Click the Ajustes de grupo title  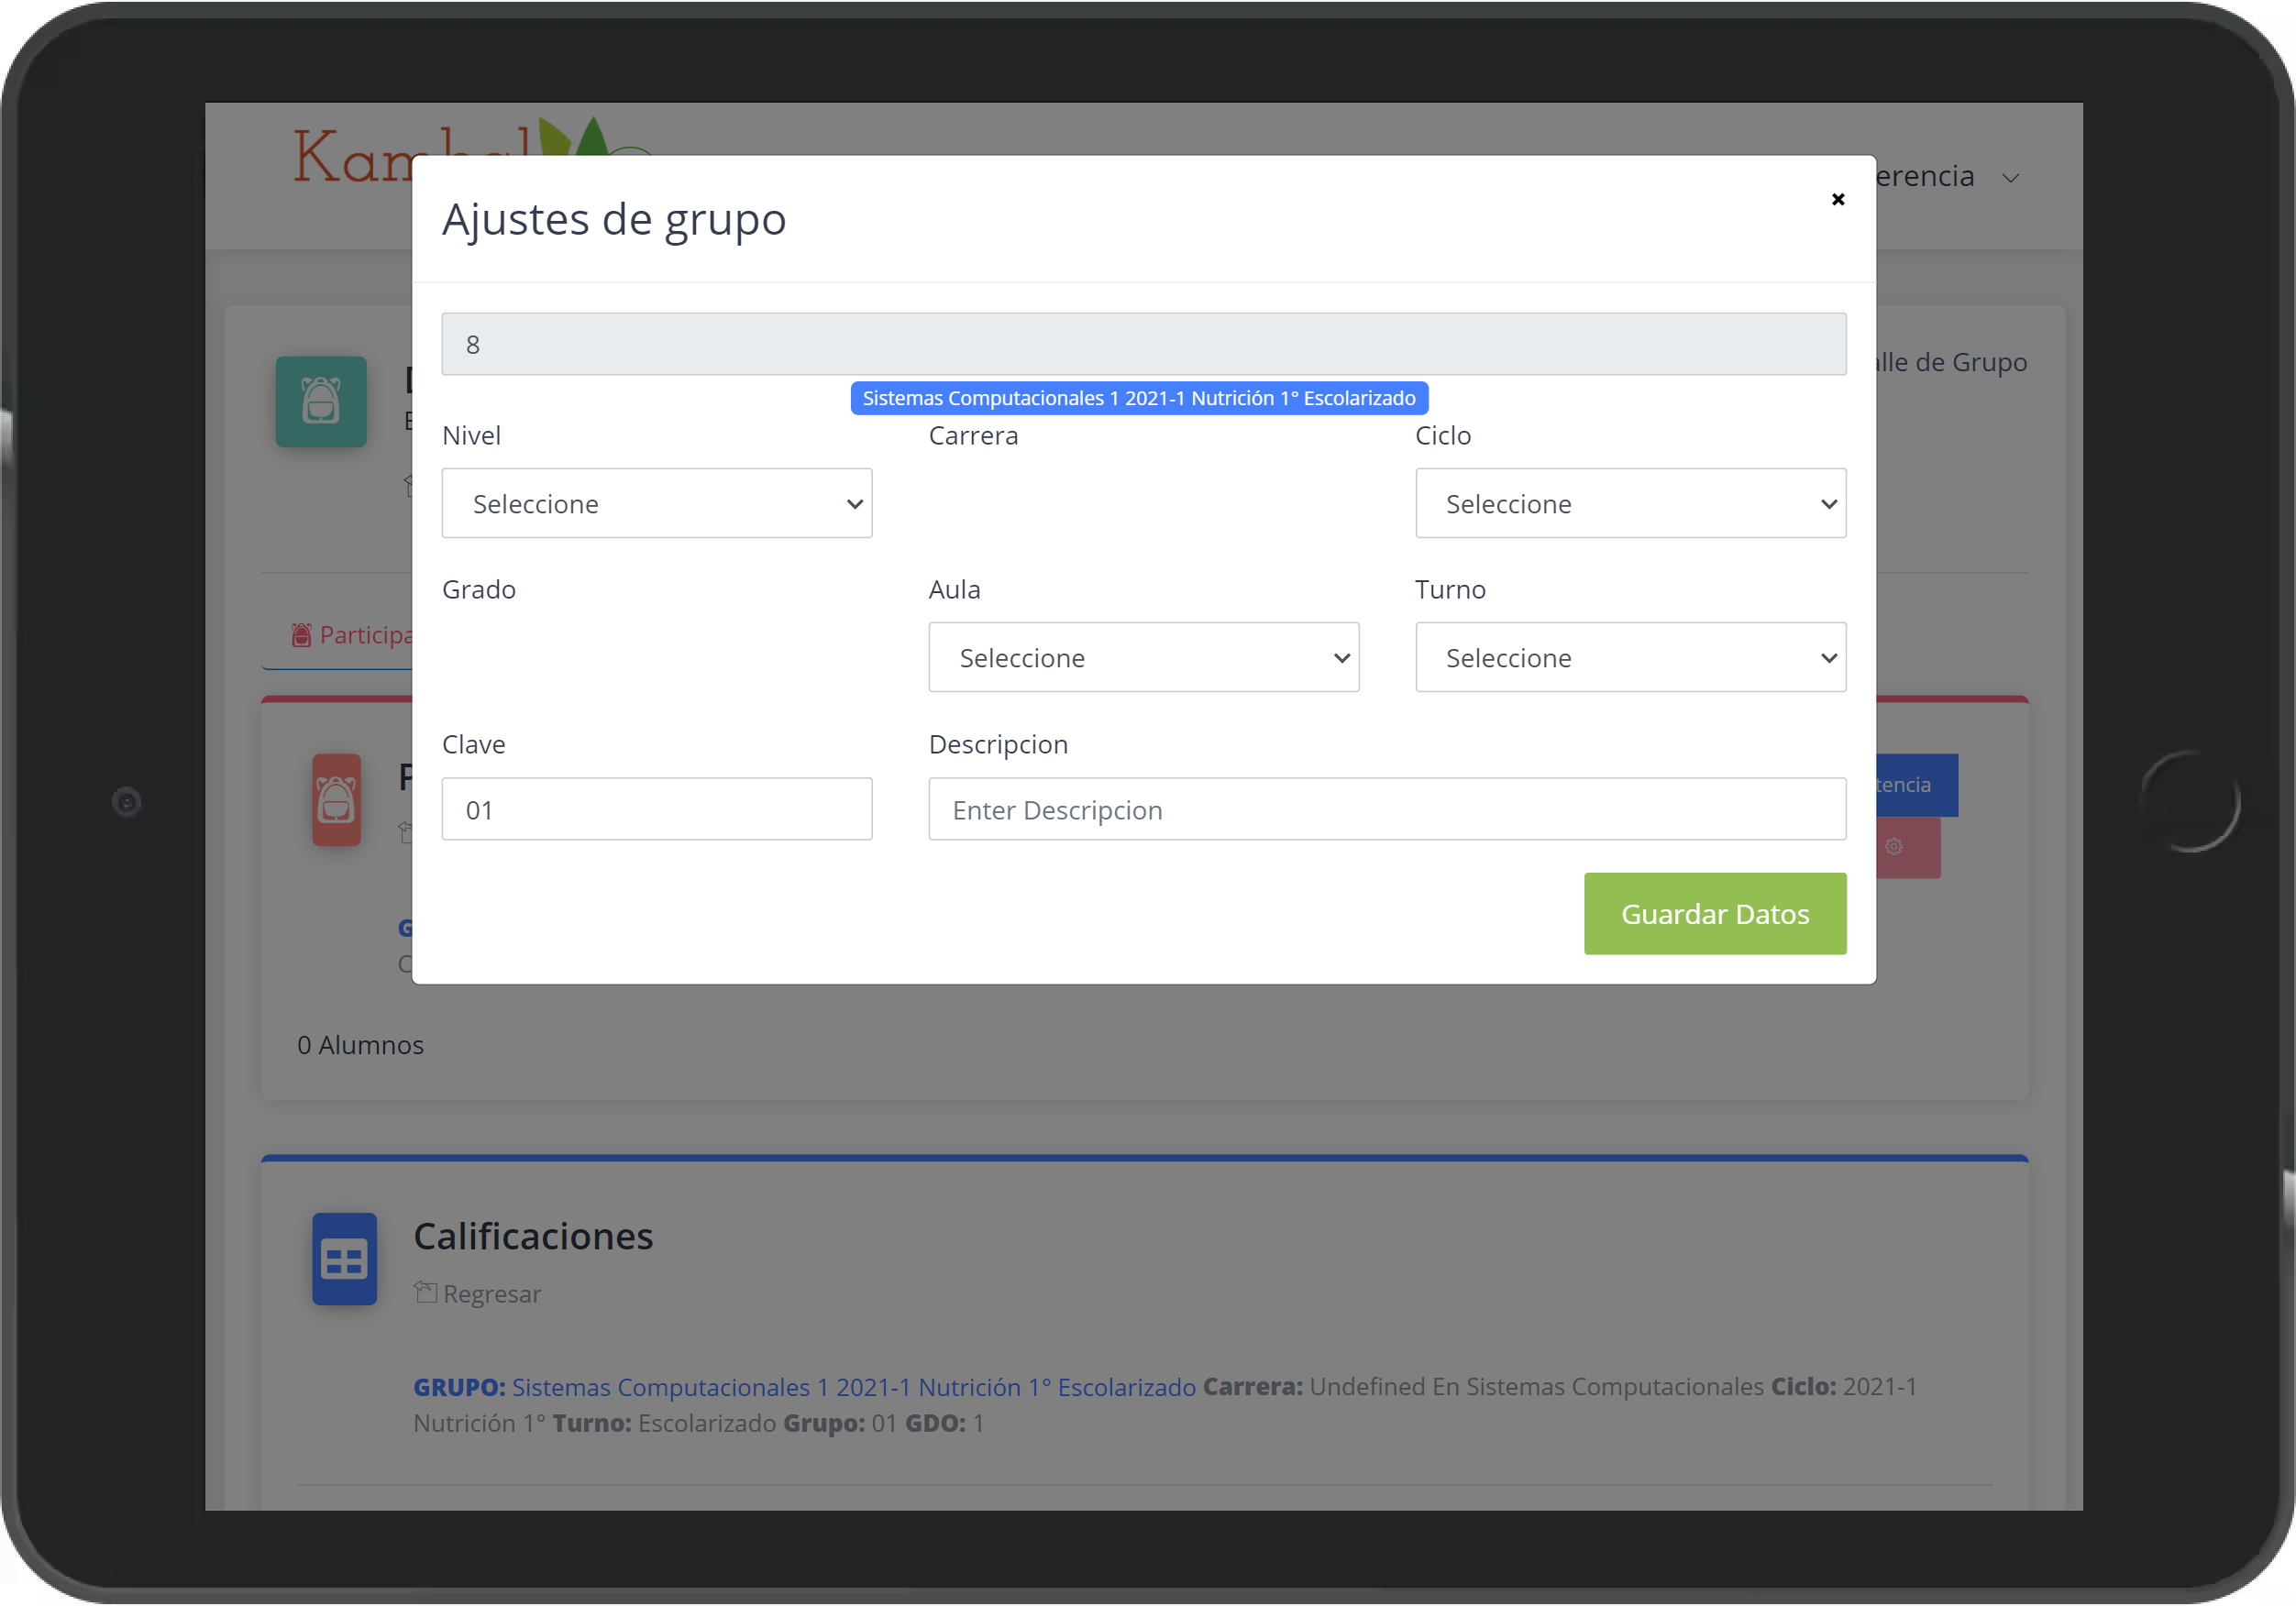click(x=614, y=219)
